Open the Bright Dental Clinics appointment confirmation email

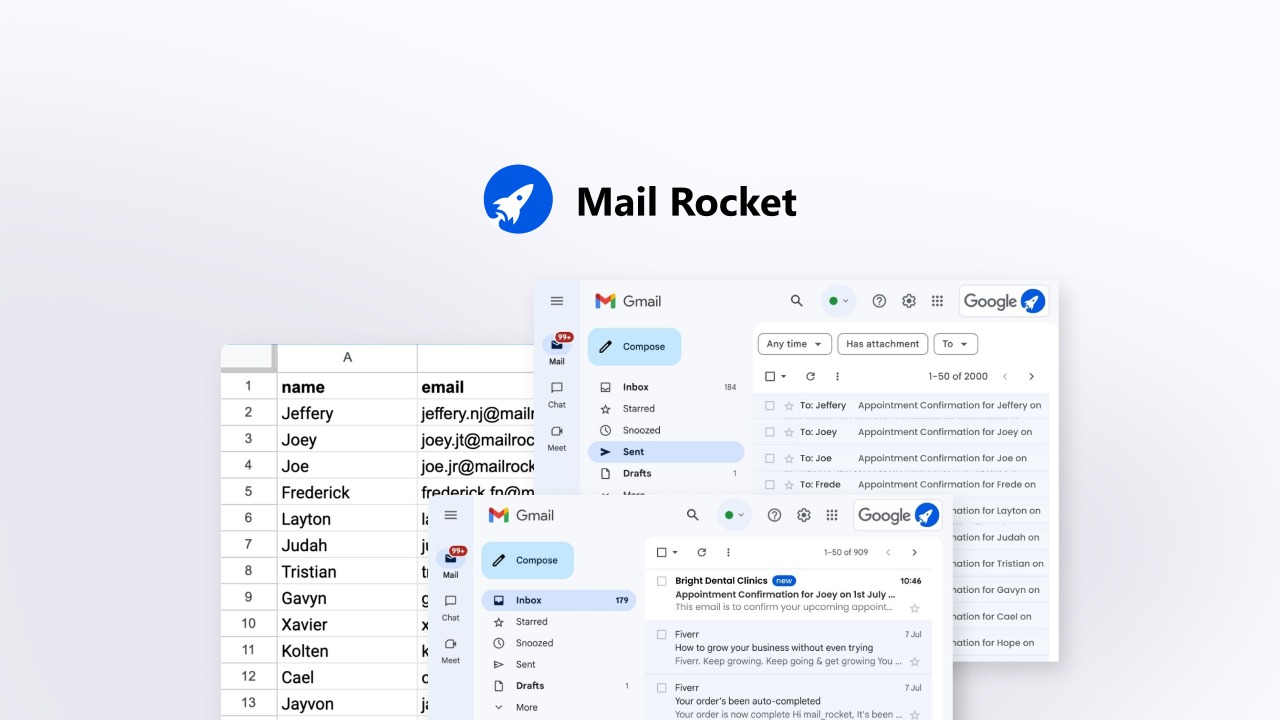coord(788,594)
